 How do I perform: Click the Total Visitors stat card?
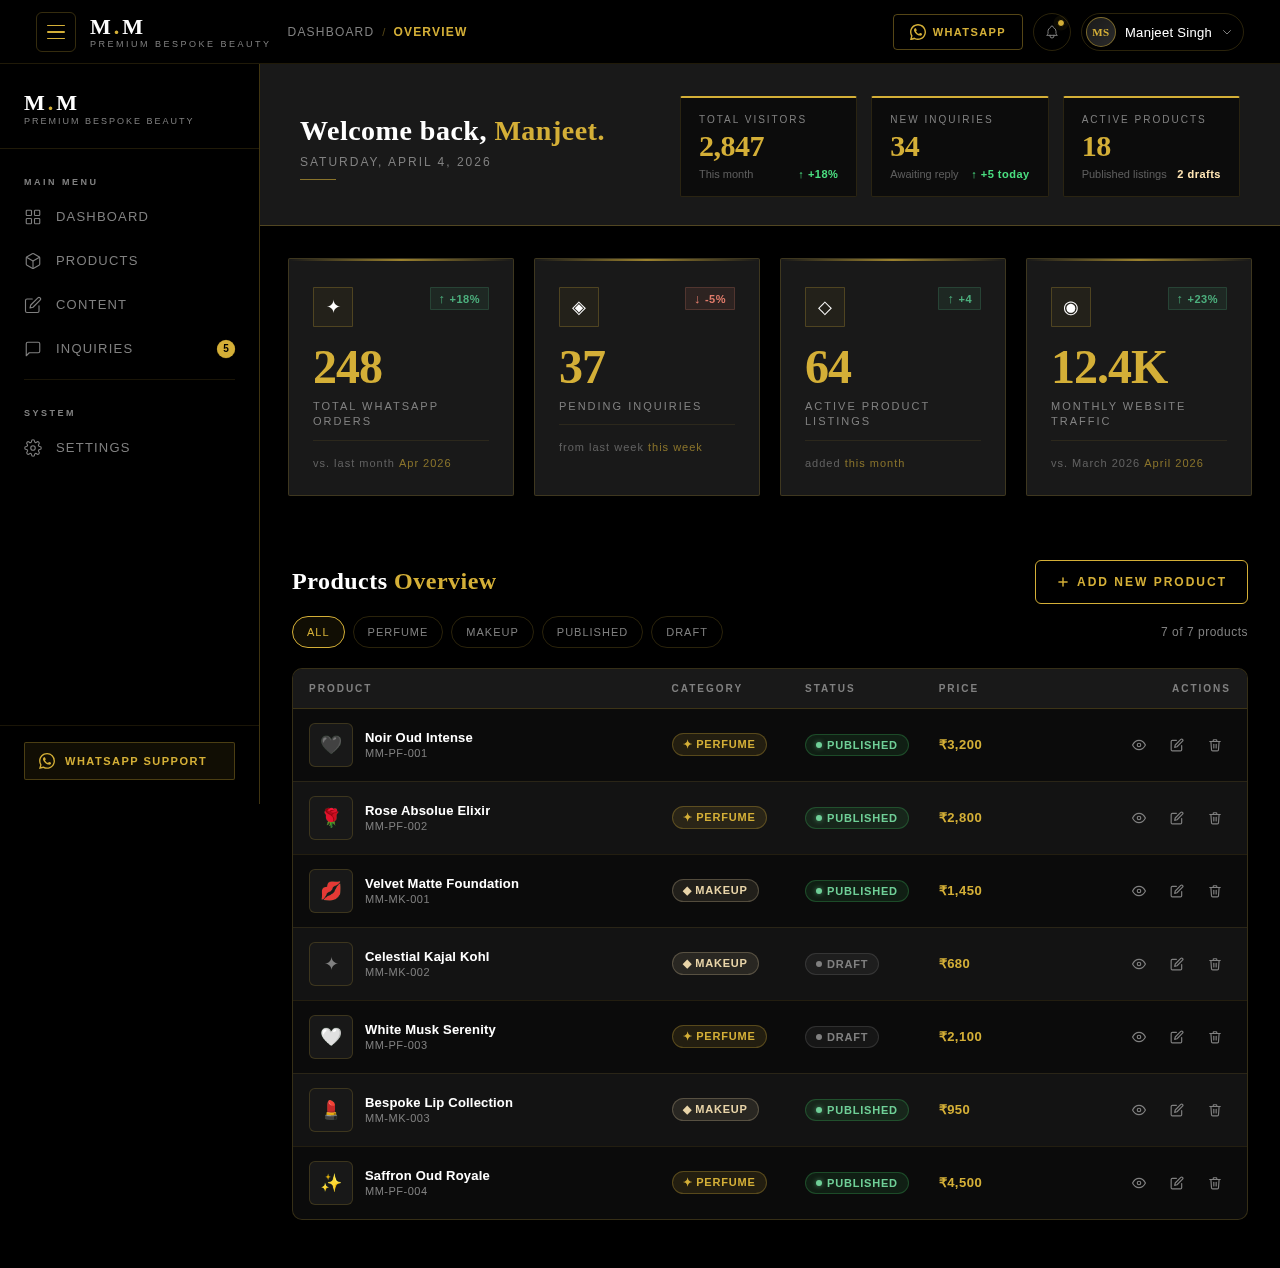(769, 147)
